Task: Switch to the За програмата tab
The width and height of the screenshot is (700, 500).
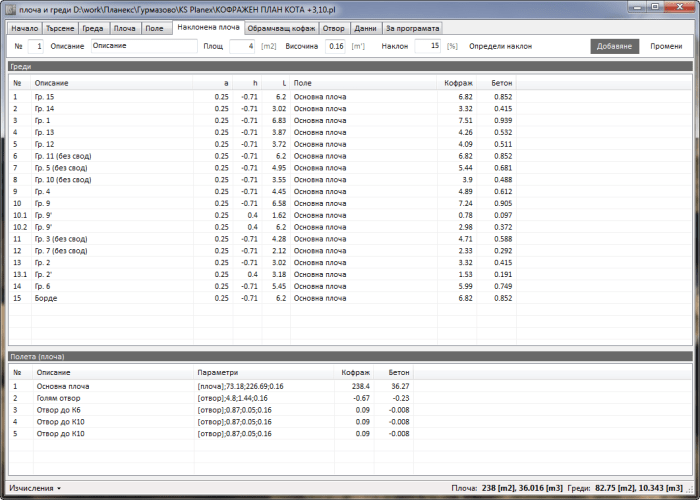Action: pos(412,28)
